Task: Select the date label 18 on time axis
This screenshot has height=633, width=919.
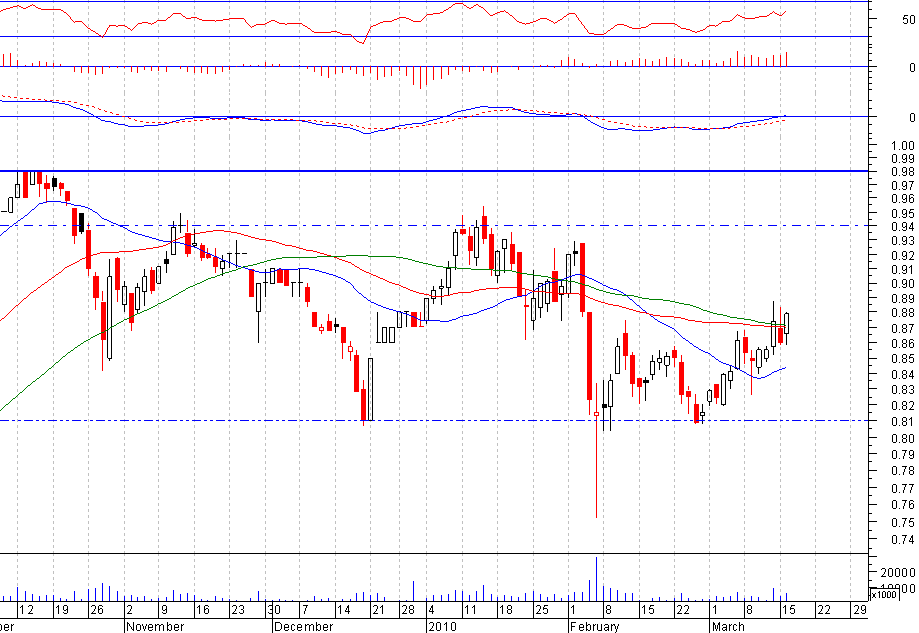Action: [506, 610]
